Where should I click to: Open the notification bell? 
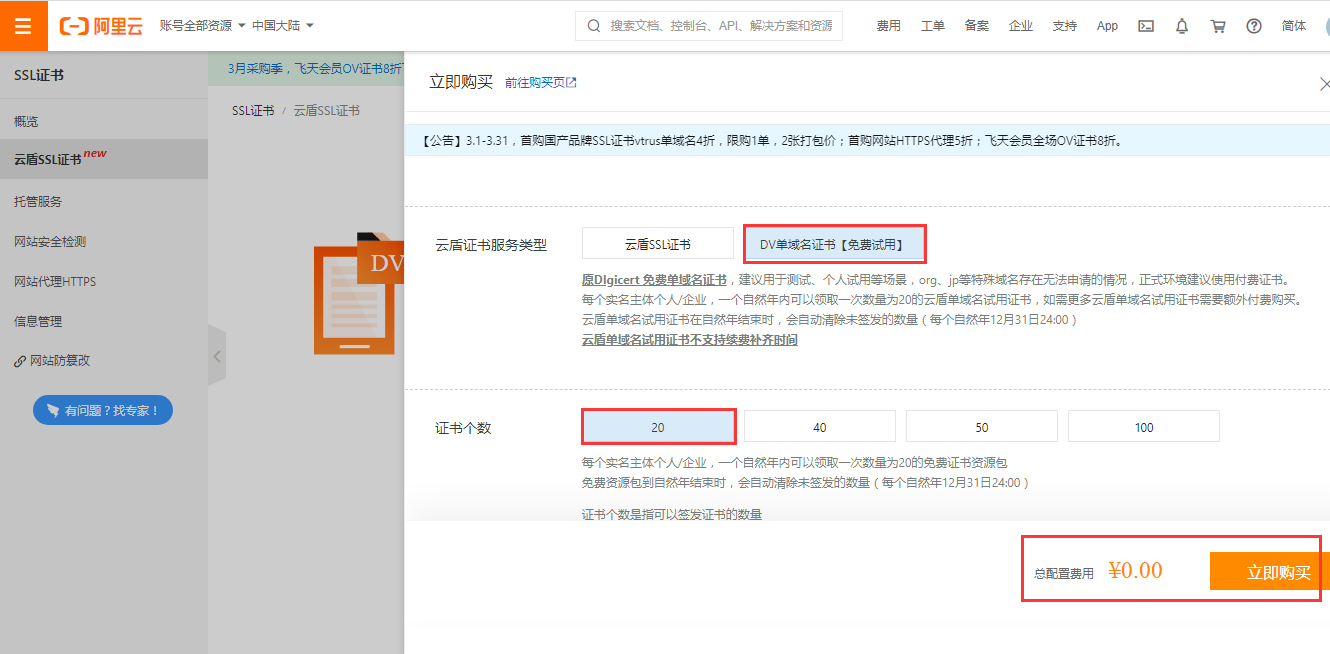[1182, 26]
